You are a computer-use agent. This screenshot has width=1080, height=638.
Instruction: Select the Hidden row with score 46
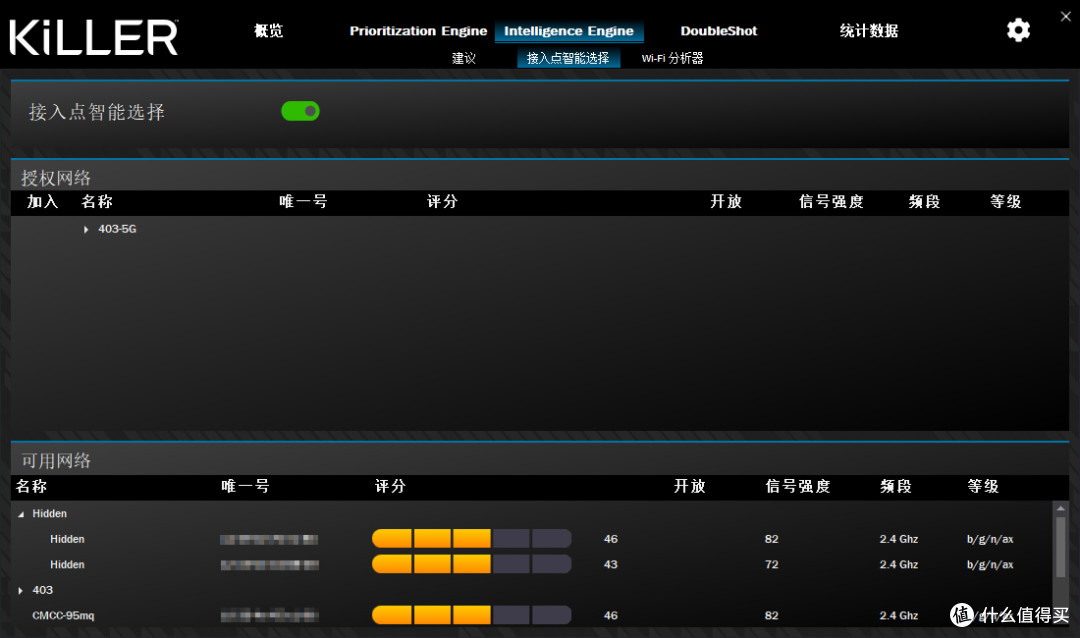click(x=531, y=539)
